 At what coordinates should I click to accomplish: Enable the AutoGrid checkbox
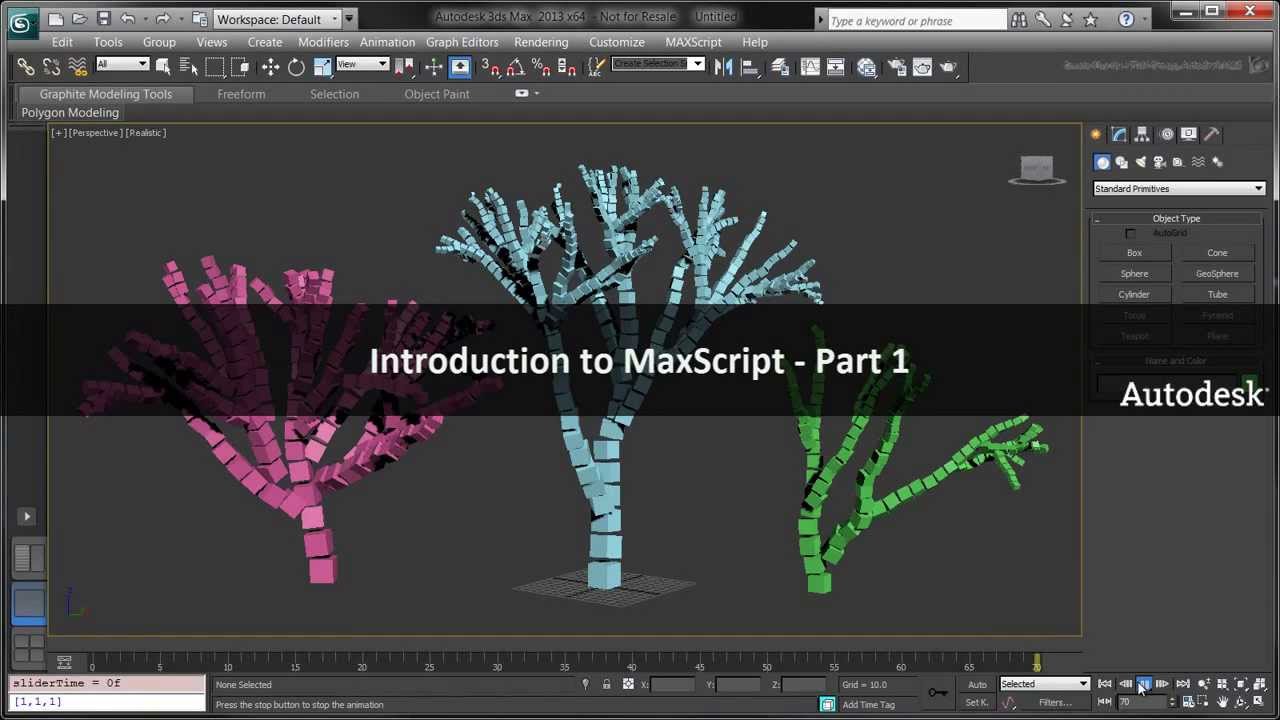pos(1130,234)
